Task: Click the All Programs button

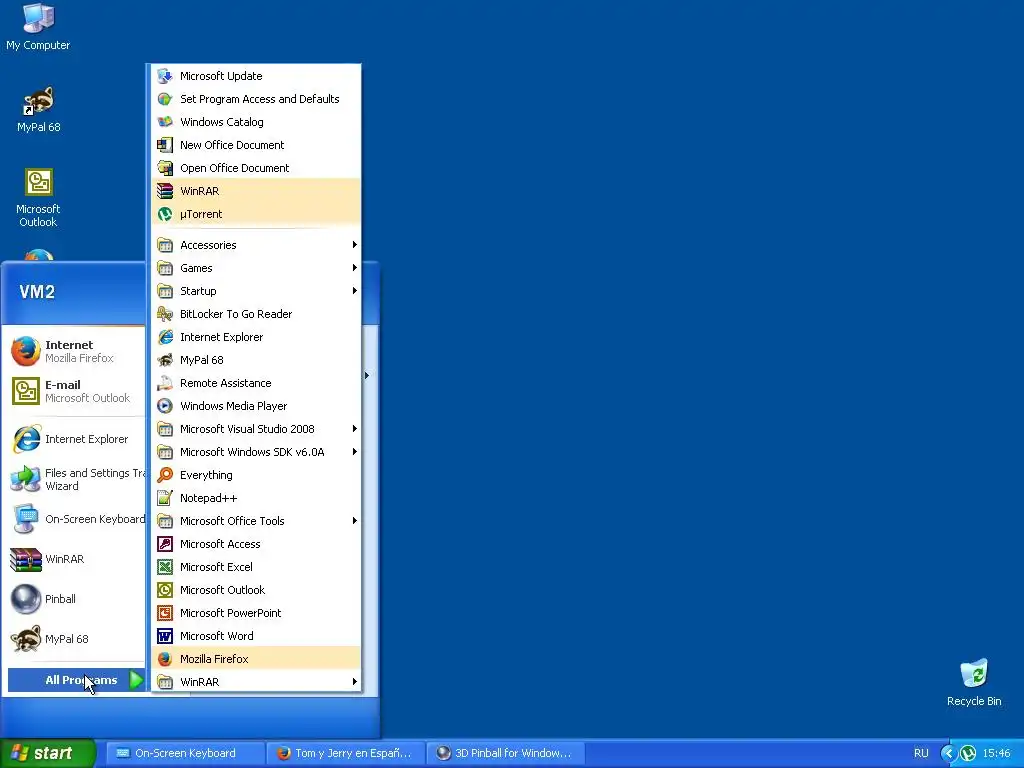Action: (x=76, y=680)
